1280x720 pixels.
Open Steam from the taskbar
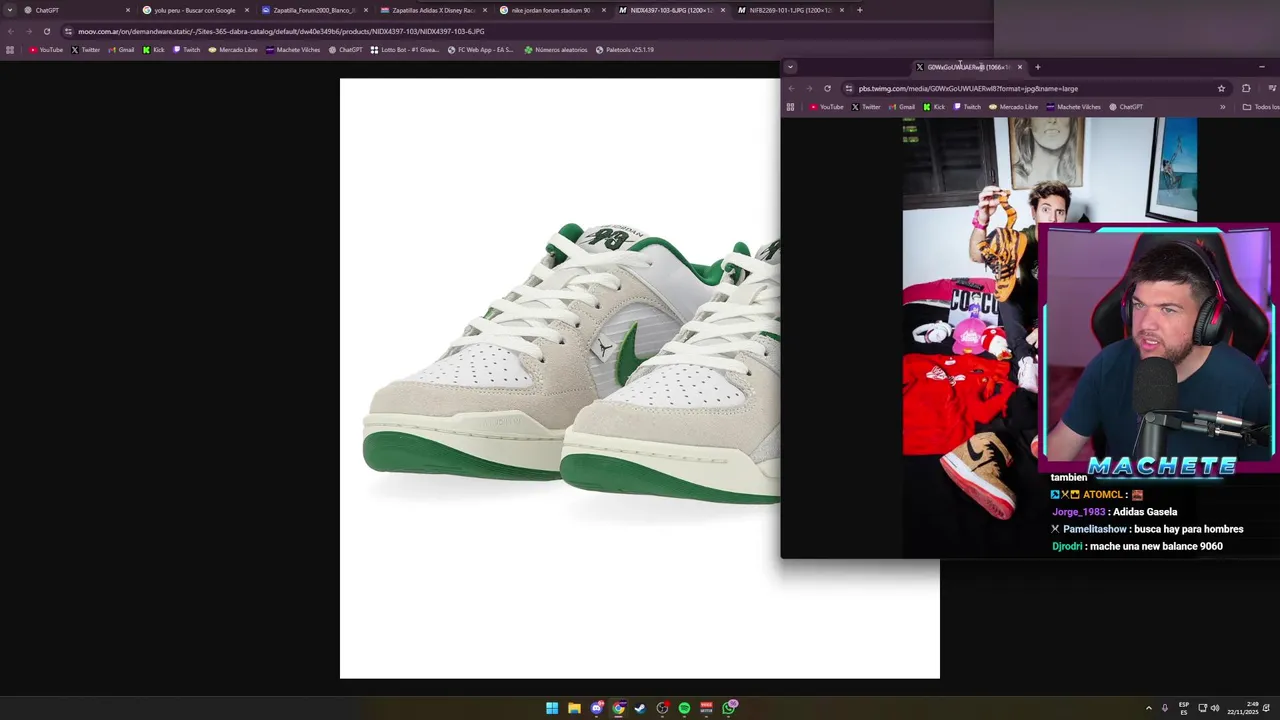(640, 708)
